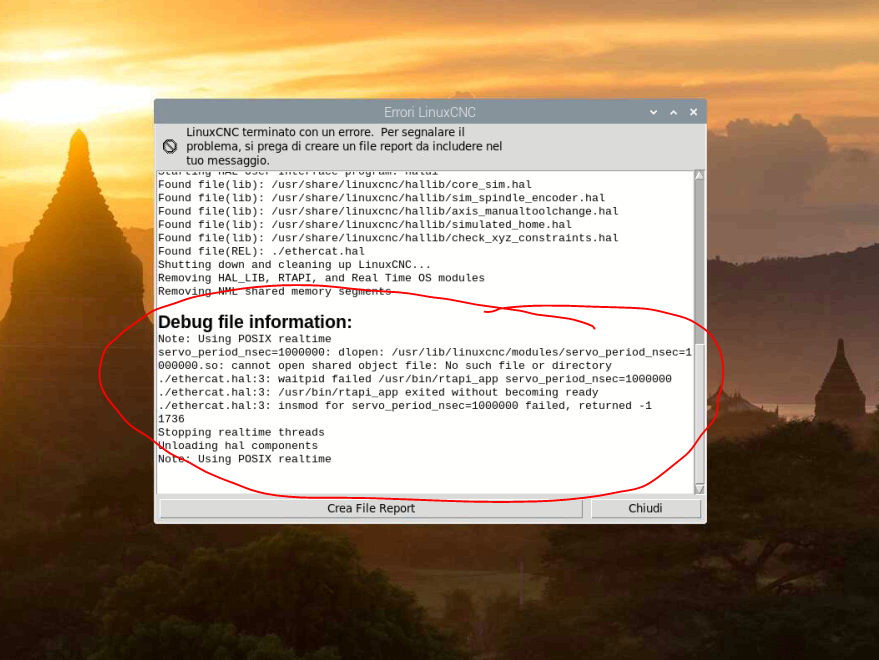Close the dialog with Chiudi button
This screenshot has height=660, width=879.
point(645,508)
